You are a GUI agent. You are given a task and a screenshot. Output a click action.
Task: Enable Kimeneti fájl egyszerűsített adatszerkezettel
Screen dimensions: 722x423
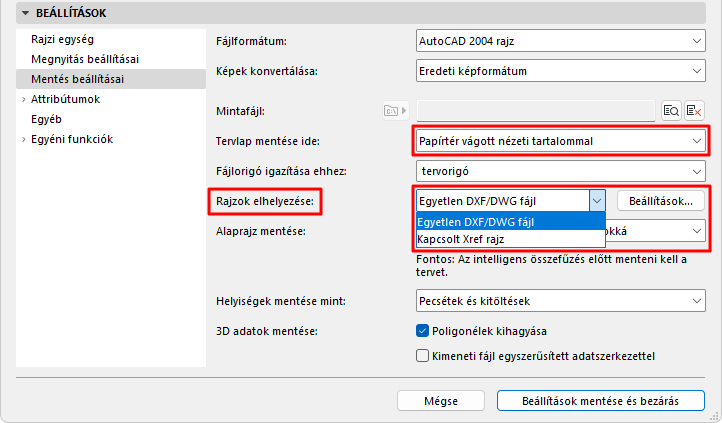pos(422,355)
